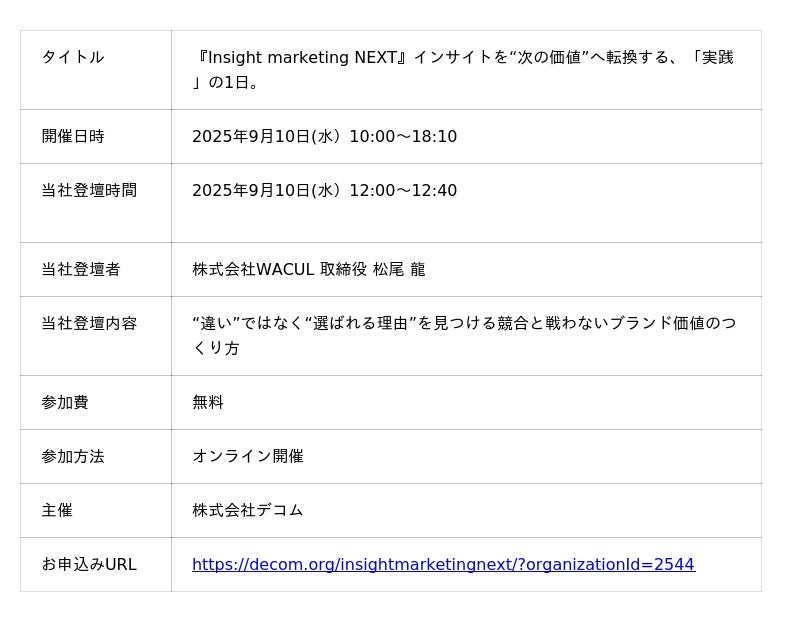
Task: Click the date in the 開催日時 row
Action: click(x=267, y=137)
